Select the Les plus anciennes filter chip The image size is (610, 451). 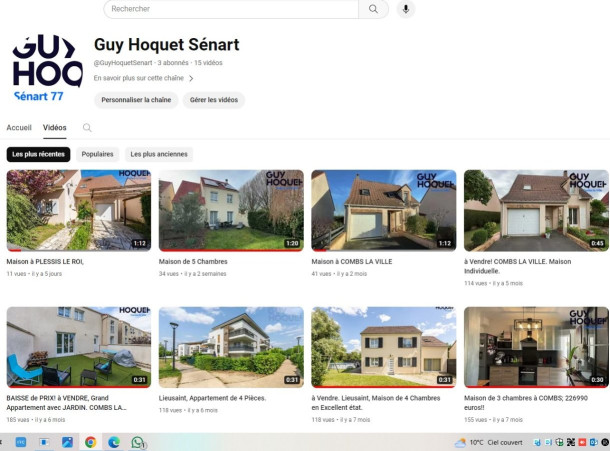(x=159, y=154)
